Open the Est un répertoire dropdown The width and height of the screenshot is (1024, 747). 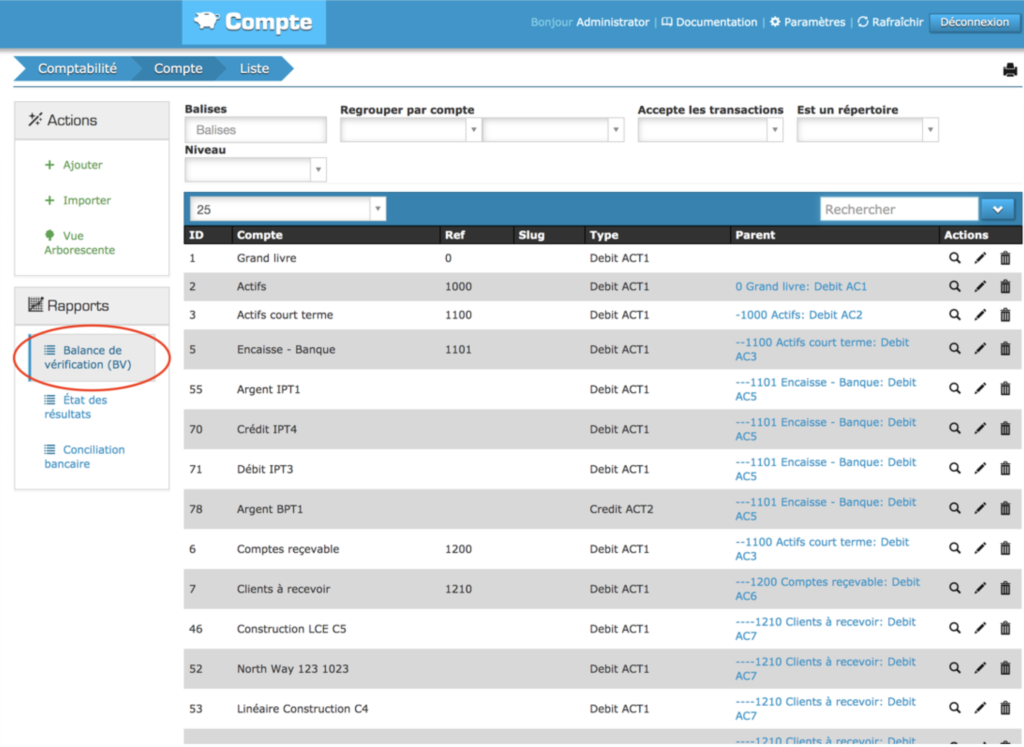pos(867,130)
